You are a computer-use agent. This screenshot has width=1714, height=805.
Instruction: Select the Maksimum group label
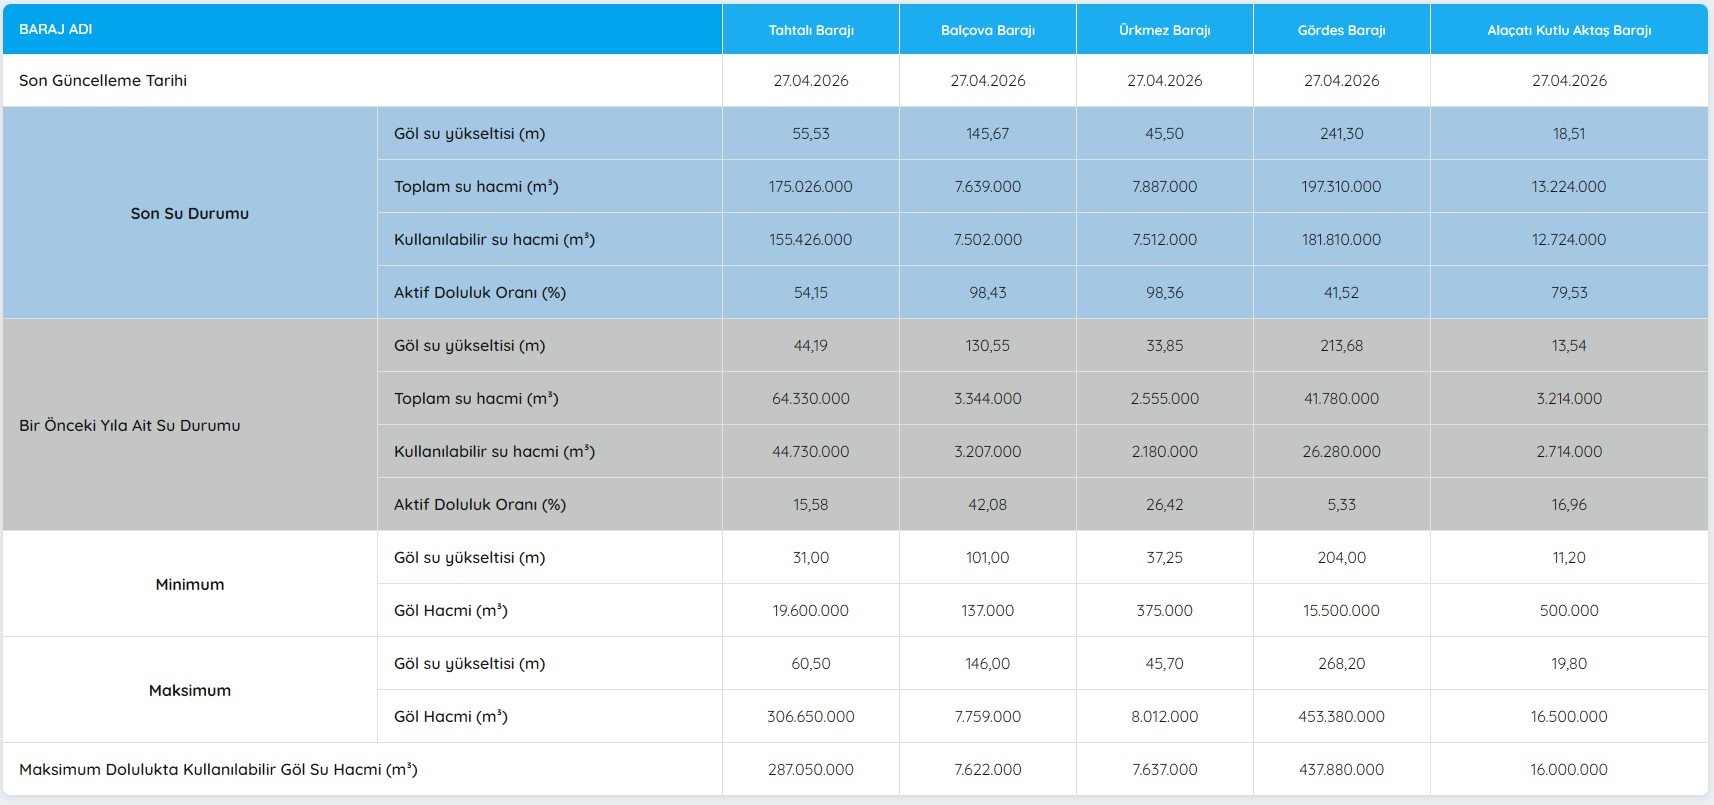[x=189, y=690]
